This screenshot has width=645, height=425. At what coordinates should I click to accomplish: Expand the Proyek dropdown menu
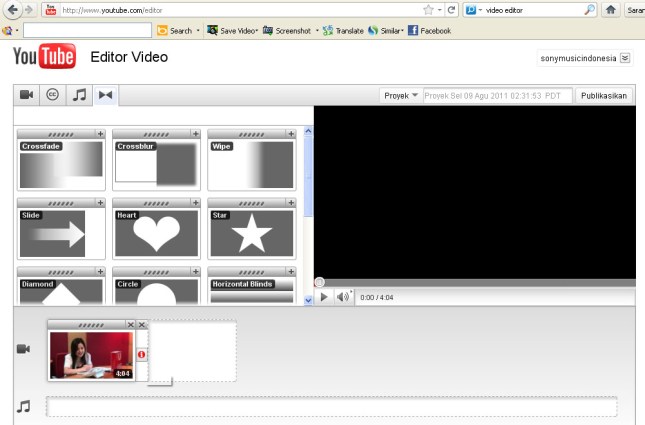[x=401, y=96]
